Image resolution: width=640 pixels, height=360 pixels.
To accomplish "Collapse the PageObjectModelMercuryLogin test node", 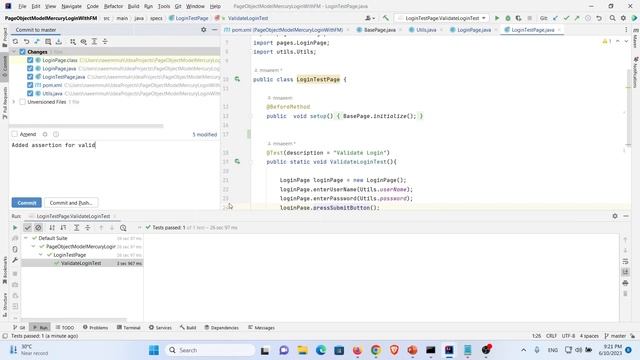I will click(33, 247).
